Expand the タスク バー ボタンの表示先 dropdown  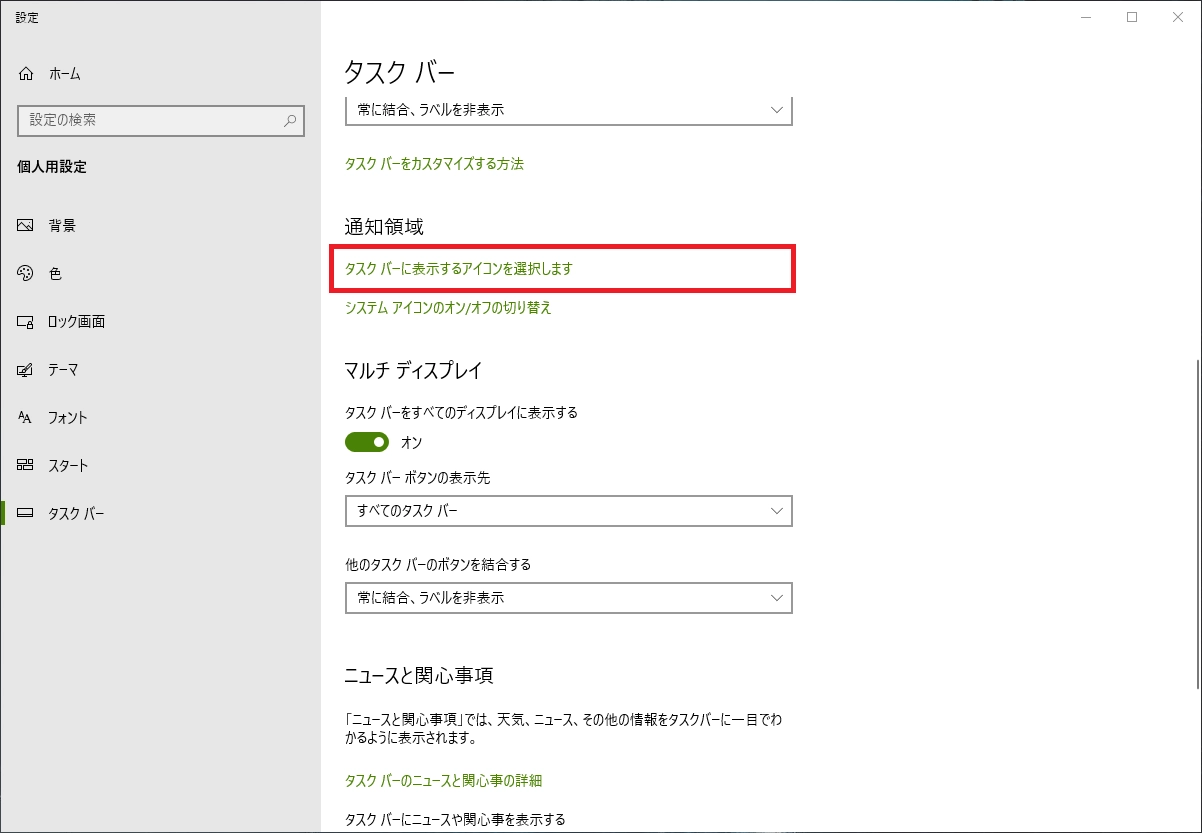[x=568, y=511]
